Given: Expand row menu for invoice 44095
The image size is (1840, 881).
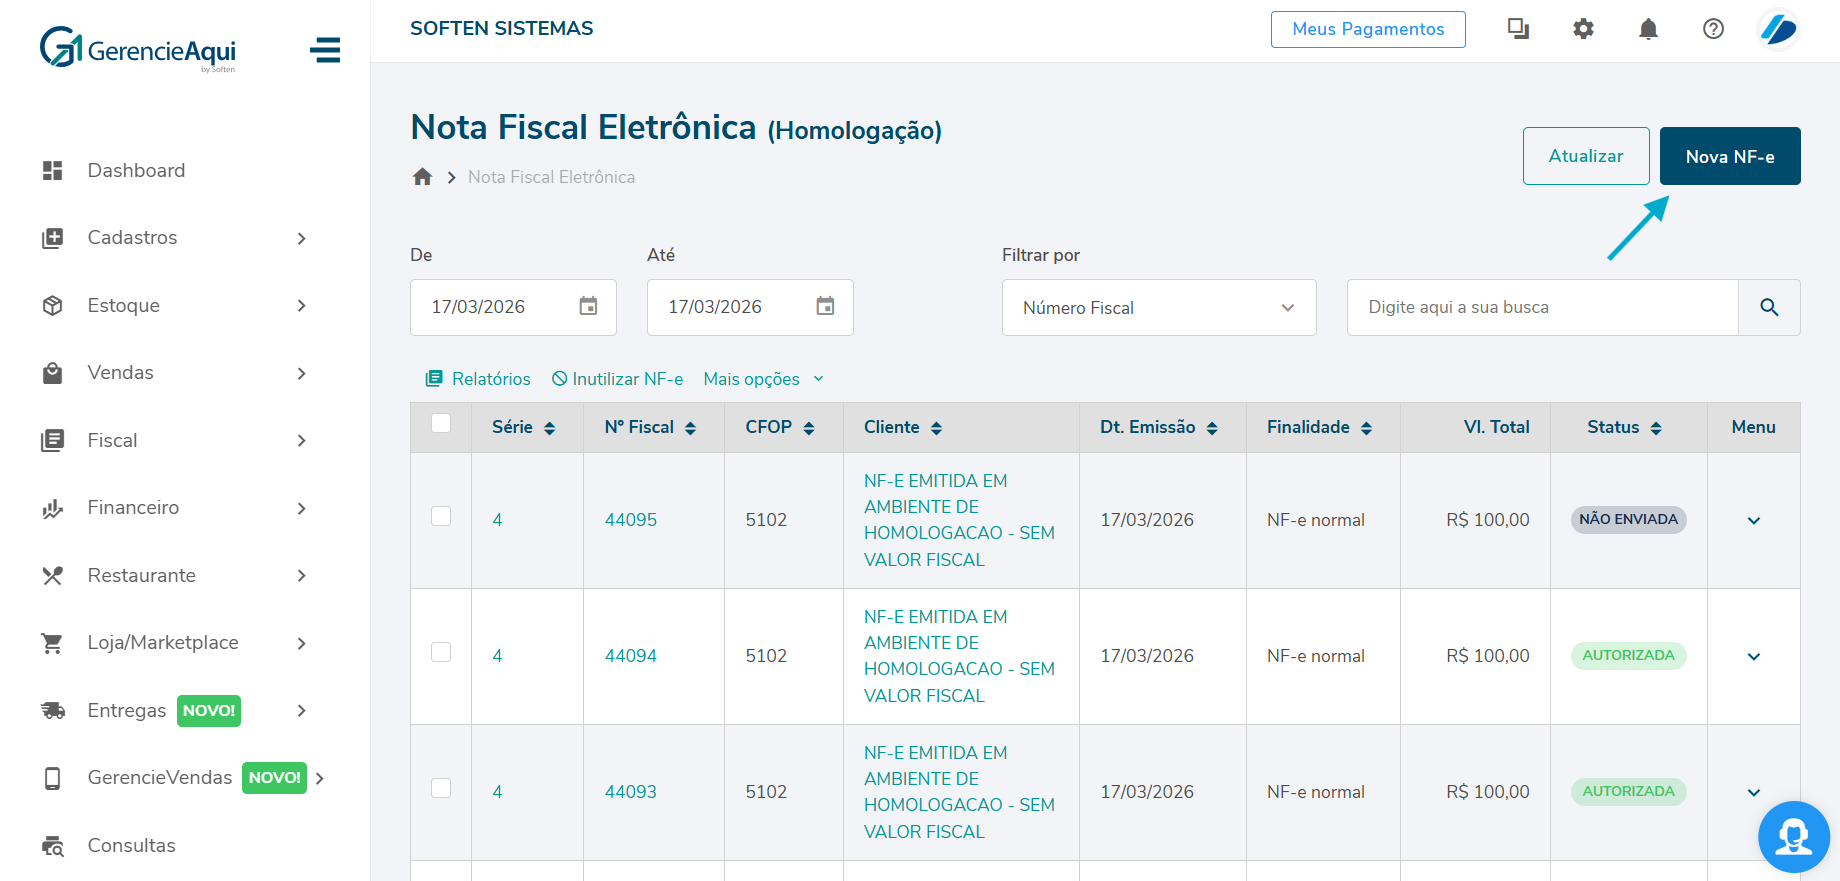Looking at the screenshot, I should (1753, 520).
